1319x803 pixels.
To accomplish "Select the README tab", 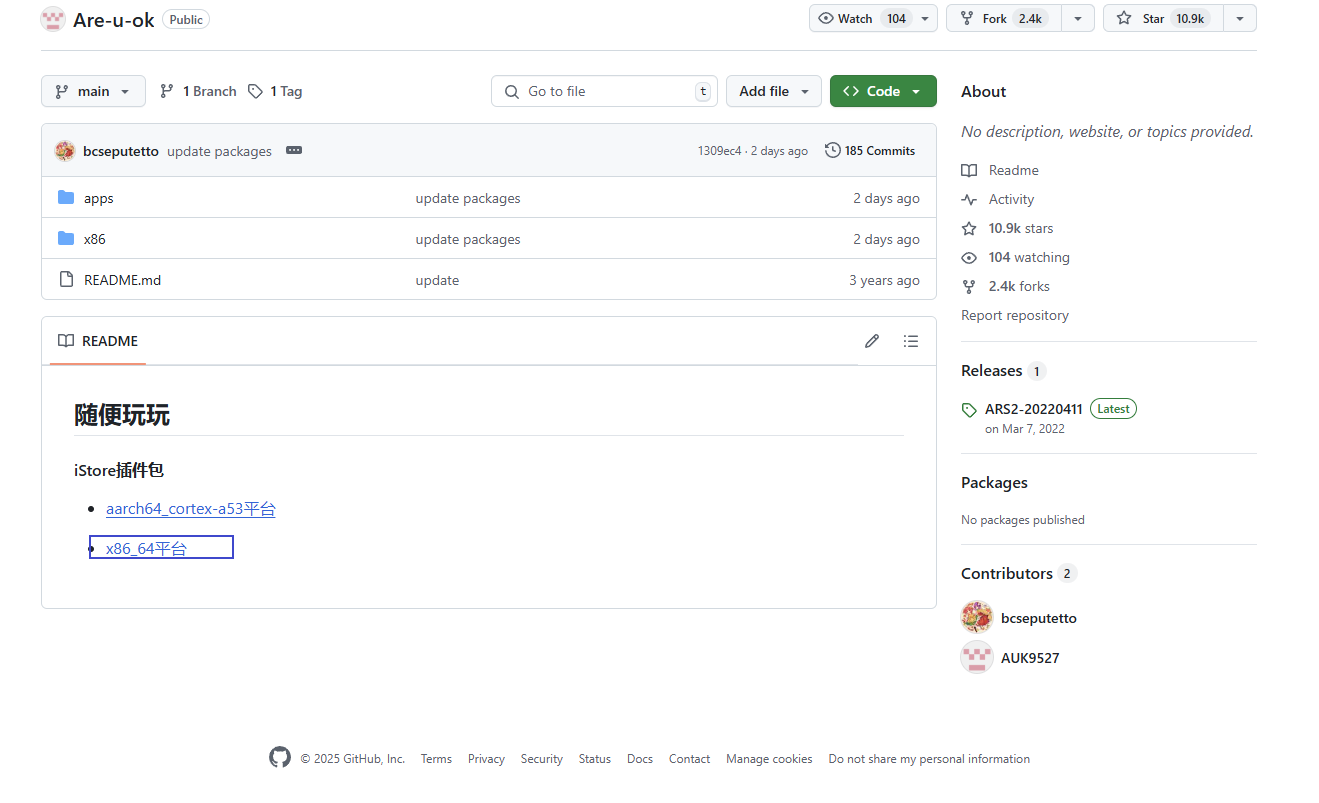I will [98, 341].
